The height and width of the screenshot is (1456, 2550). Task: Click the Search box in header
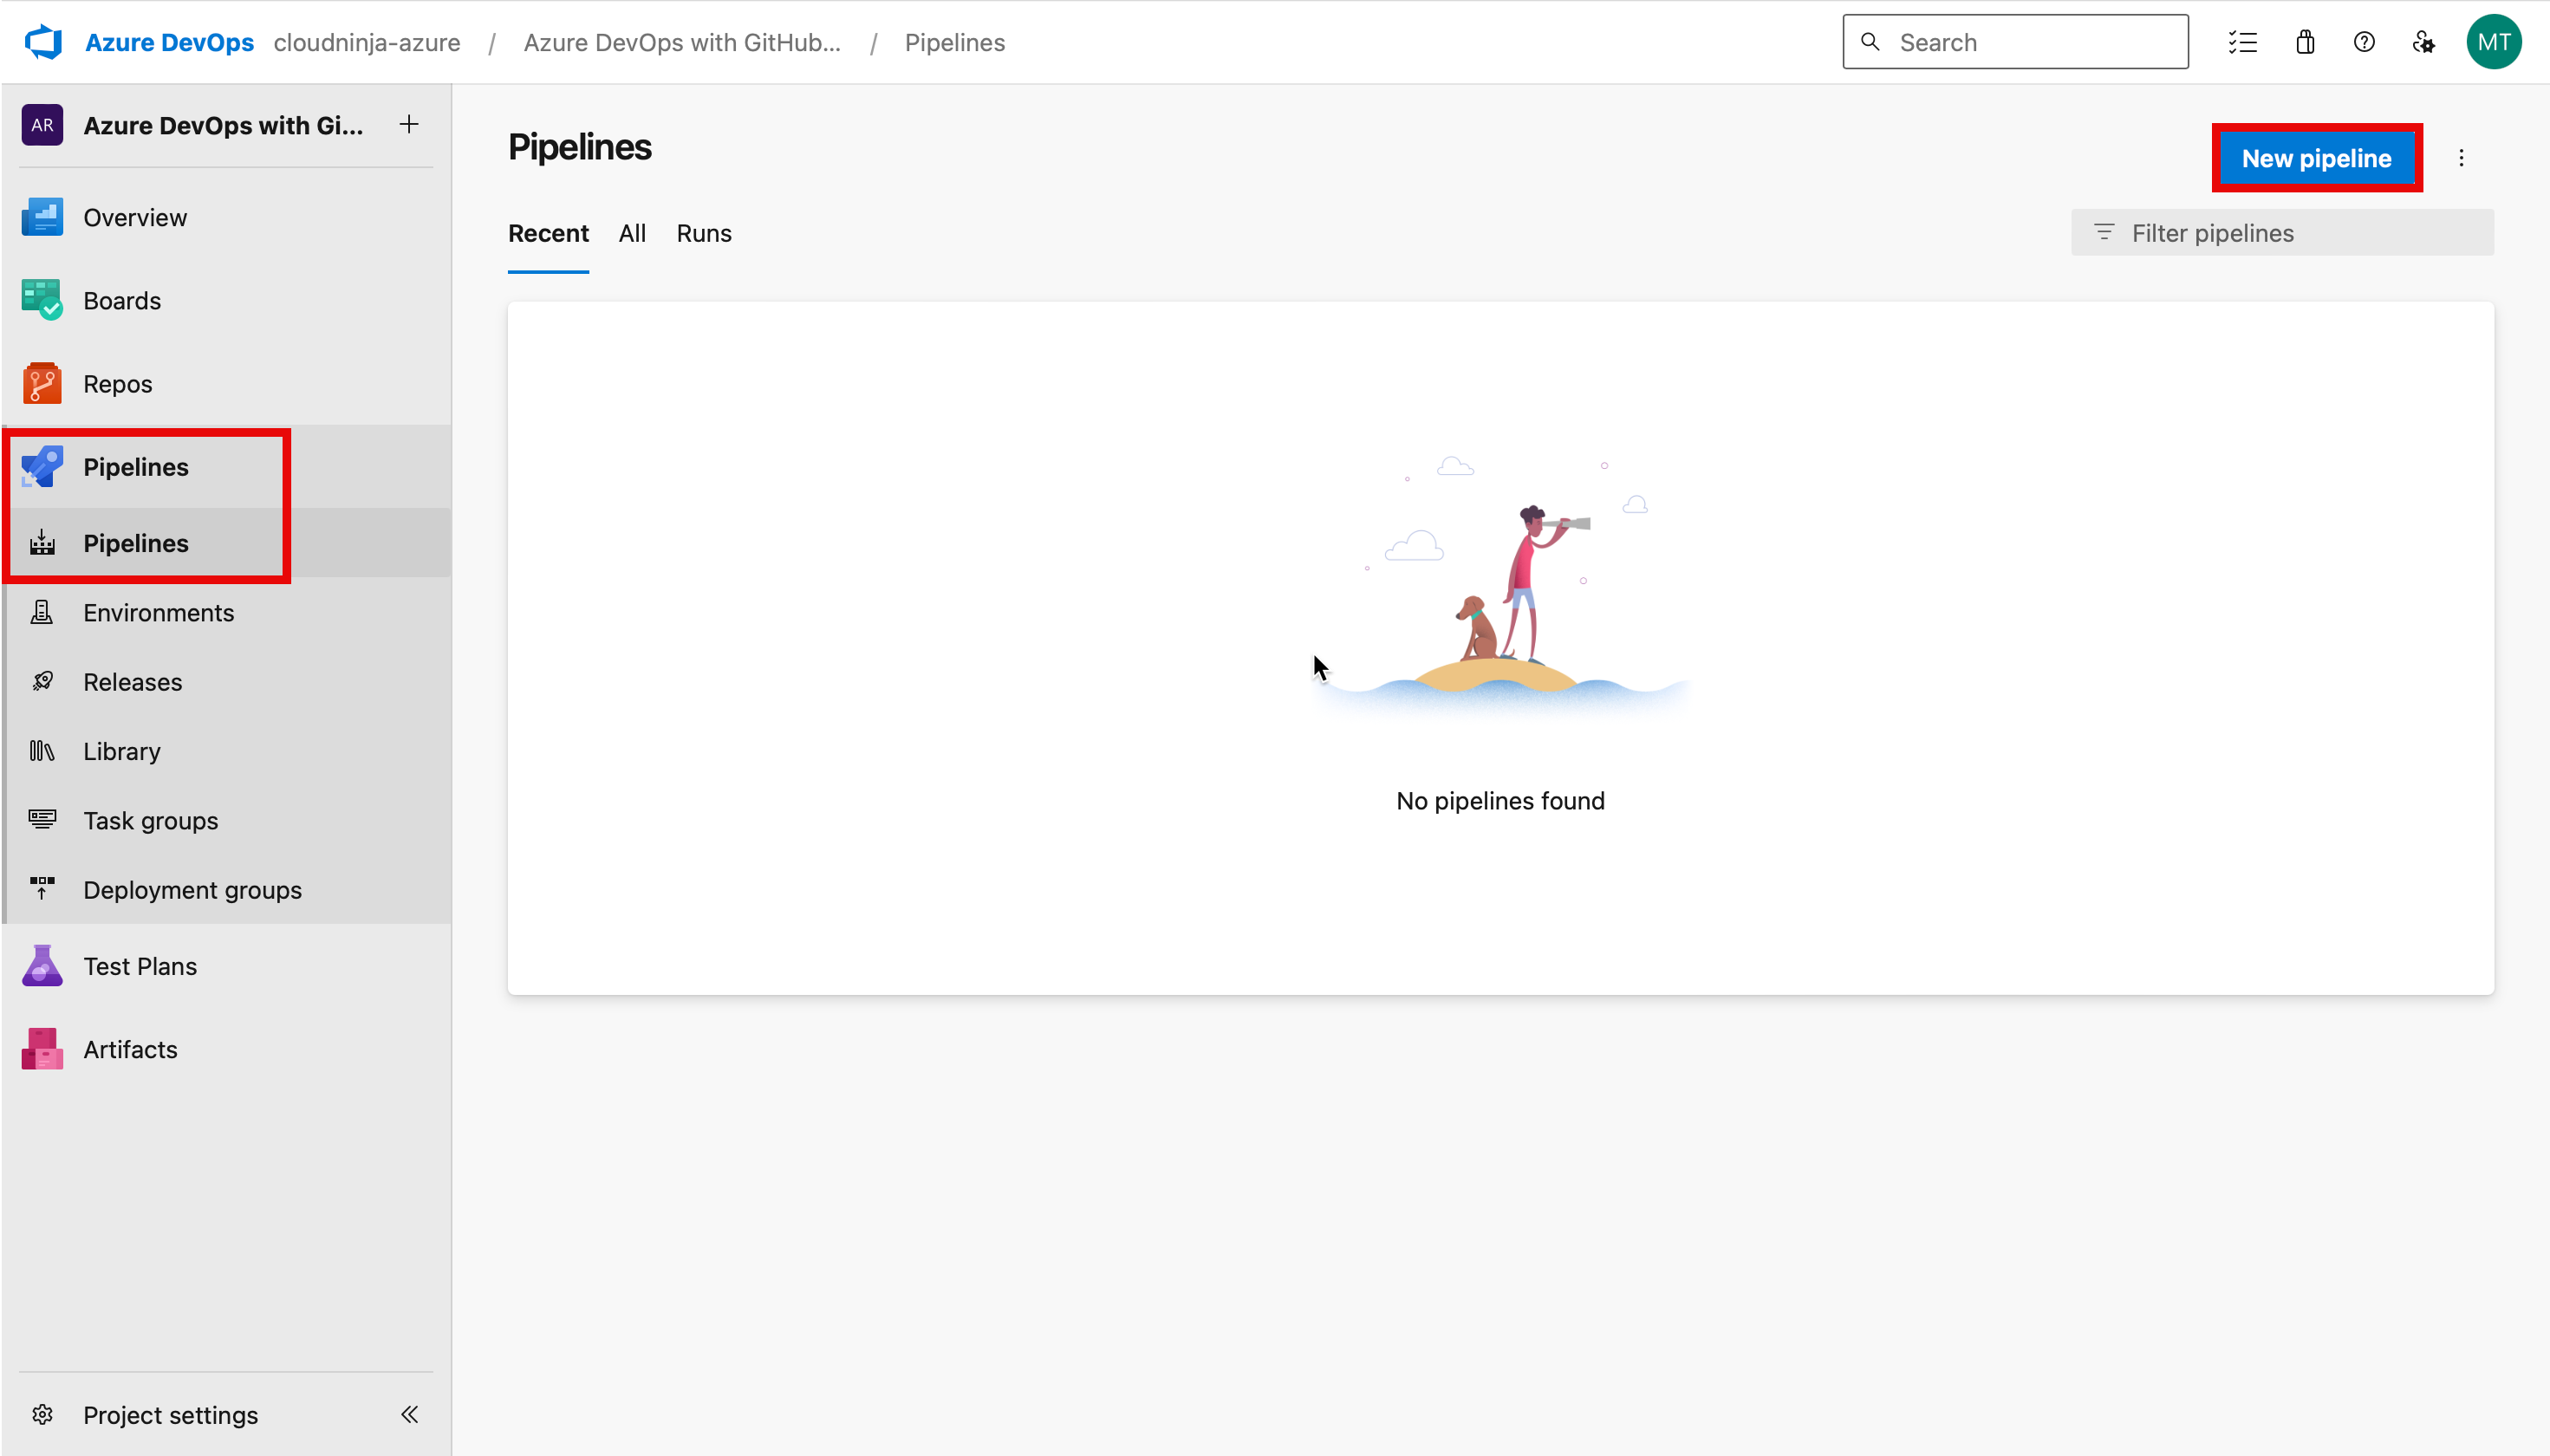tap(2015, 42)
